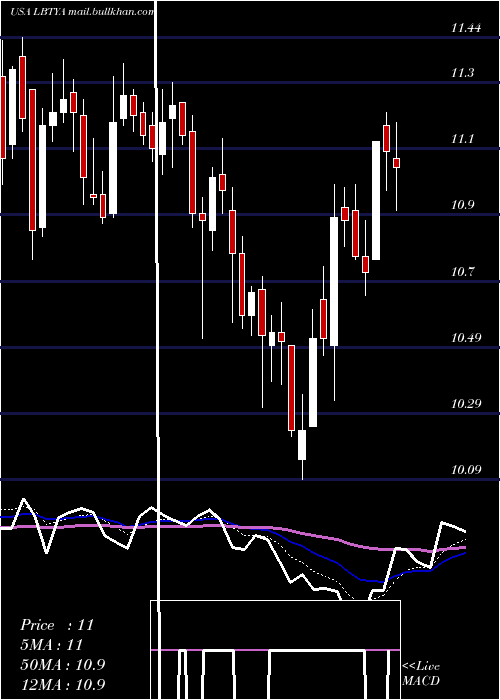The height and width of the screenshot is (700, 500).
Task: Click the last red candlestick near 11.05
Action: pos(396,162)
